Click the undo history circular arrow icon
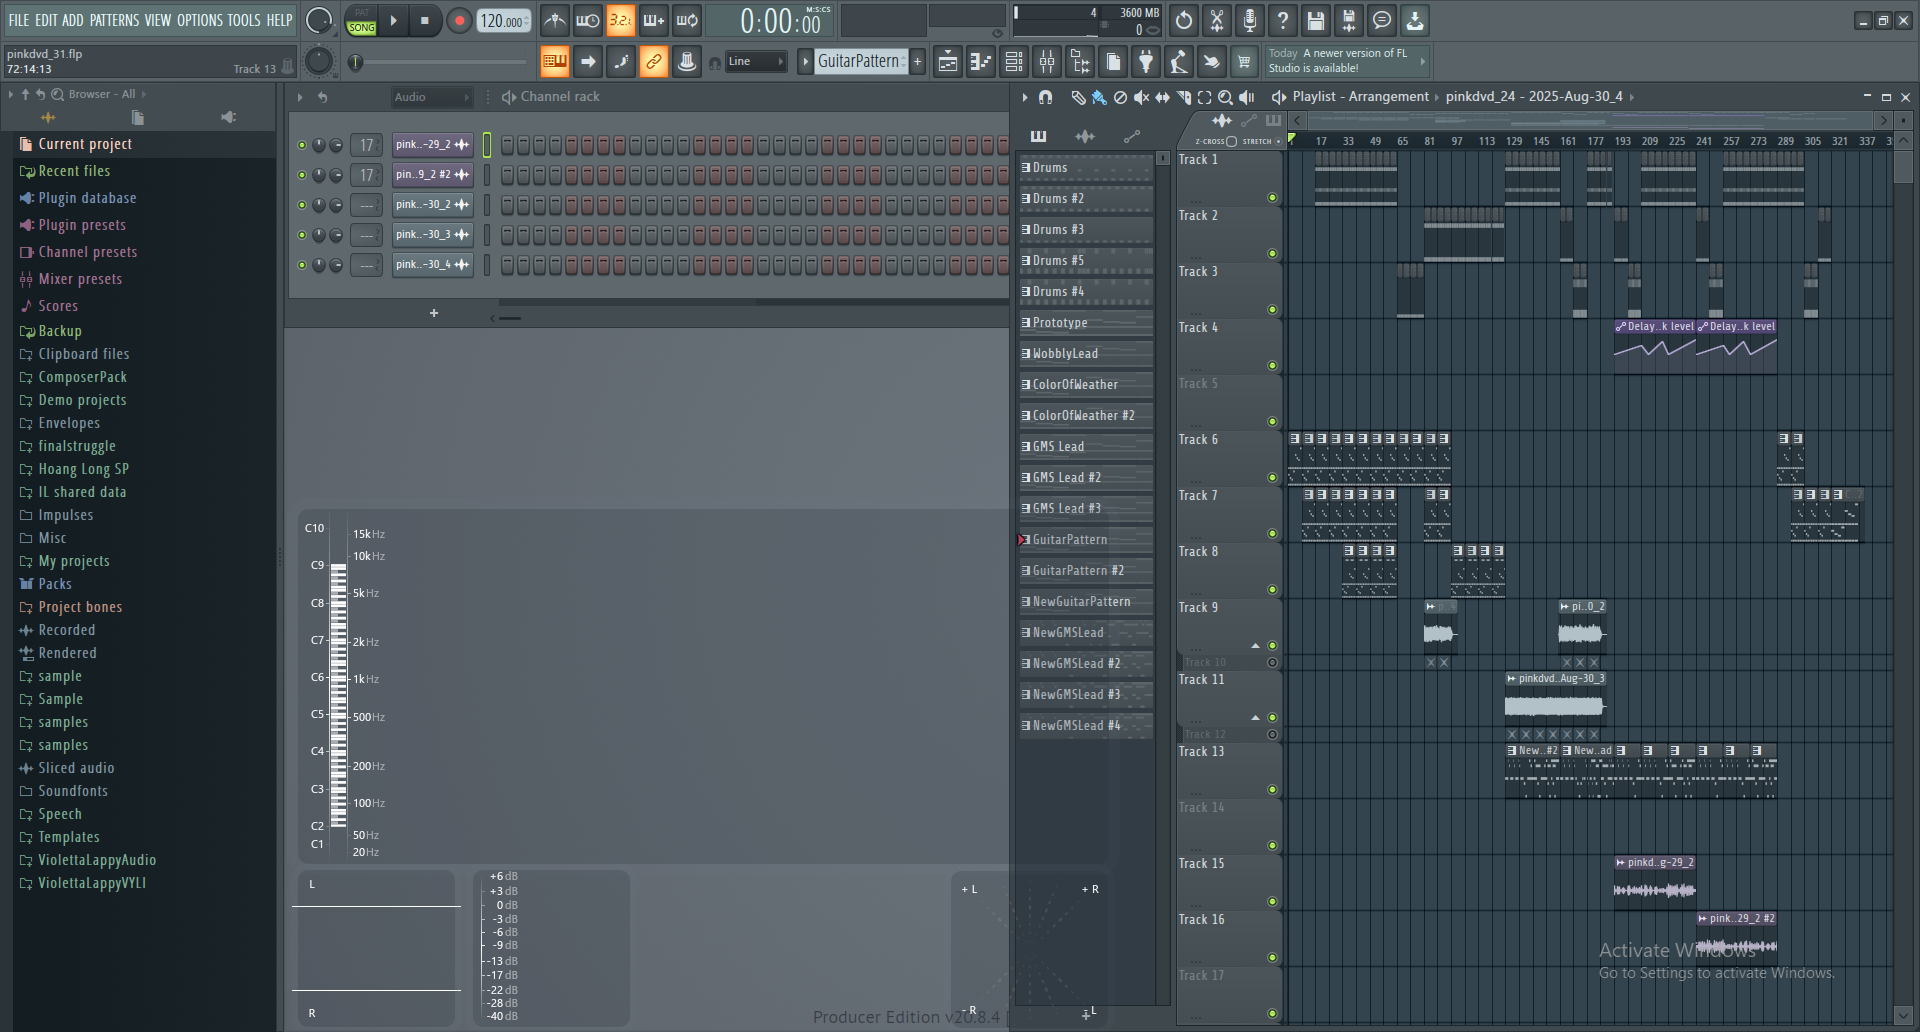 [x=1184, y=20]
